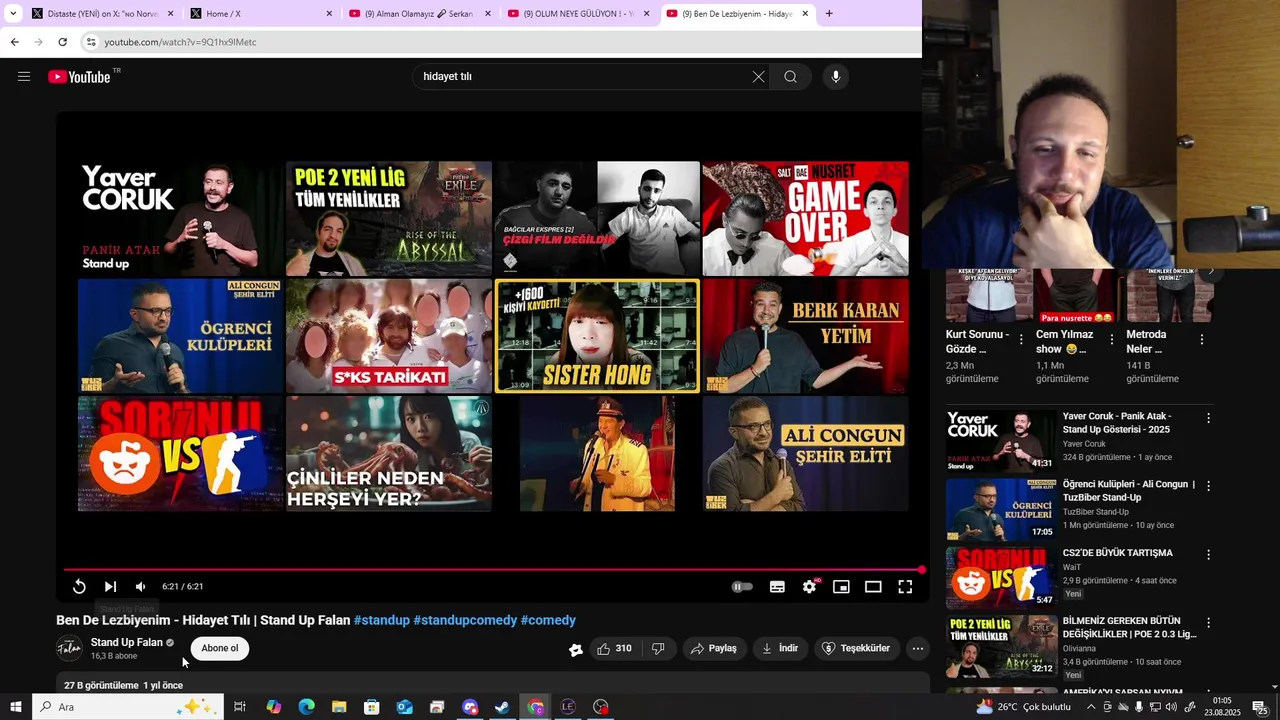Open the Stand Up Falan channel avatar
This screenshot has width=1280, height=720.
69,648
